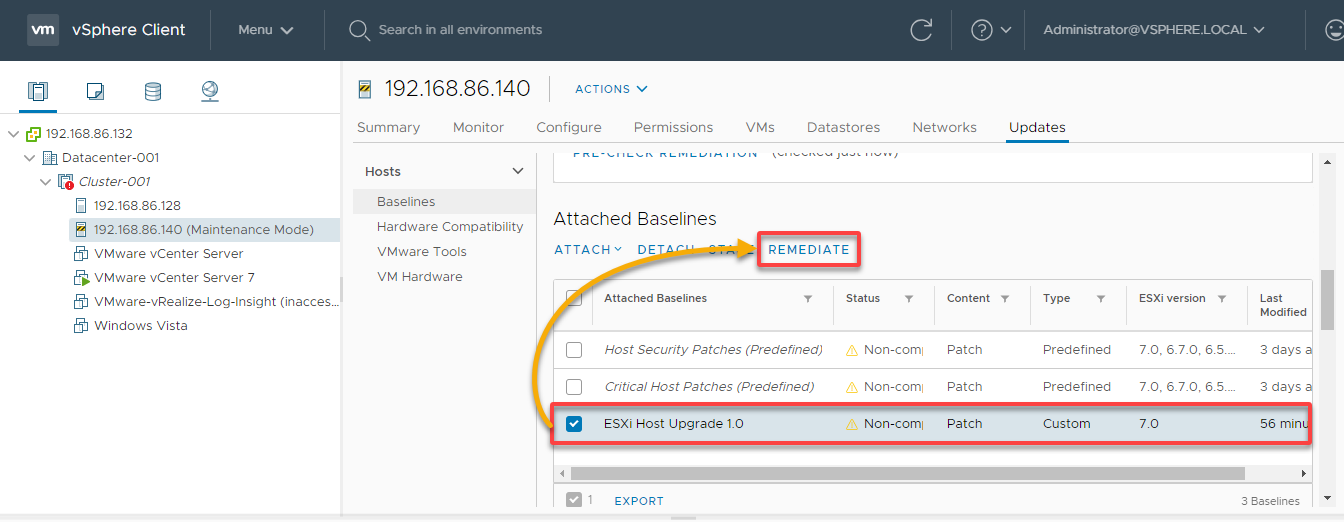Open the Permissions tab
Screen dimensions: 1344x522
point(673,128)
